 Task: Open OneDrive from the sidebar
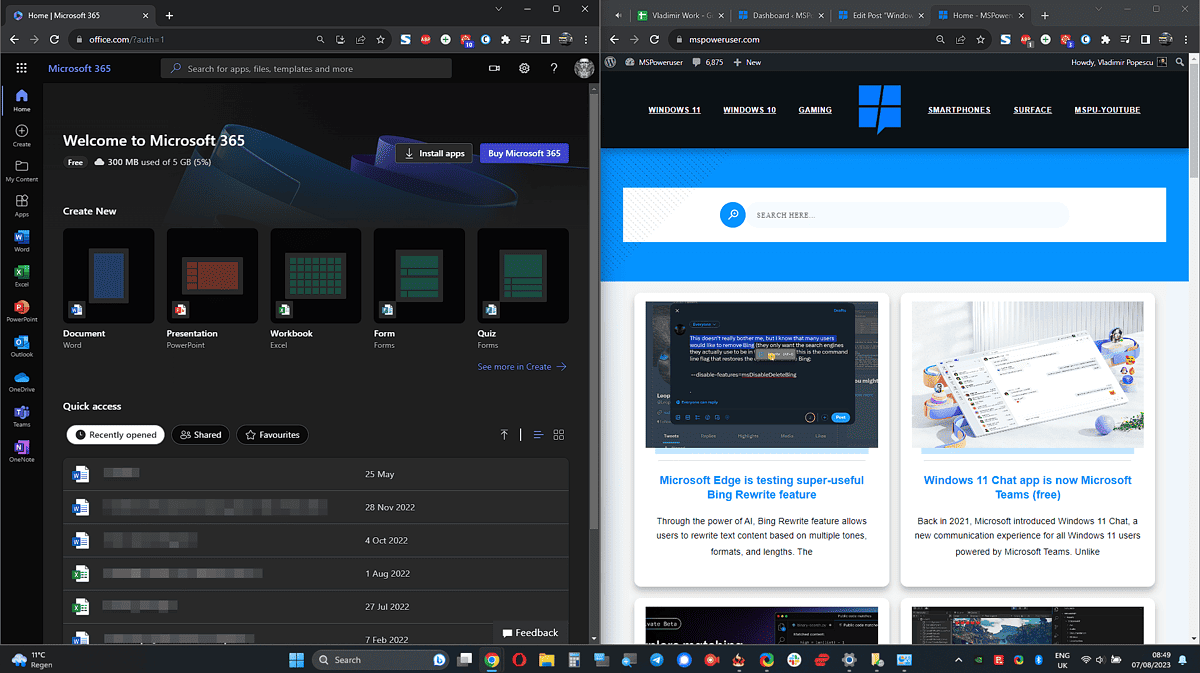click(x=22, y=381)
